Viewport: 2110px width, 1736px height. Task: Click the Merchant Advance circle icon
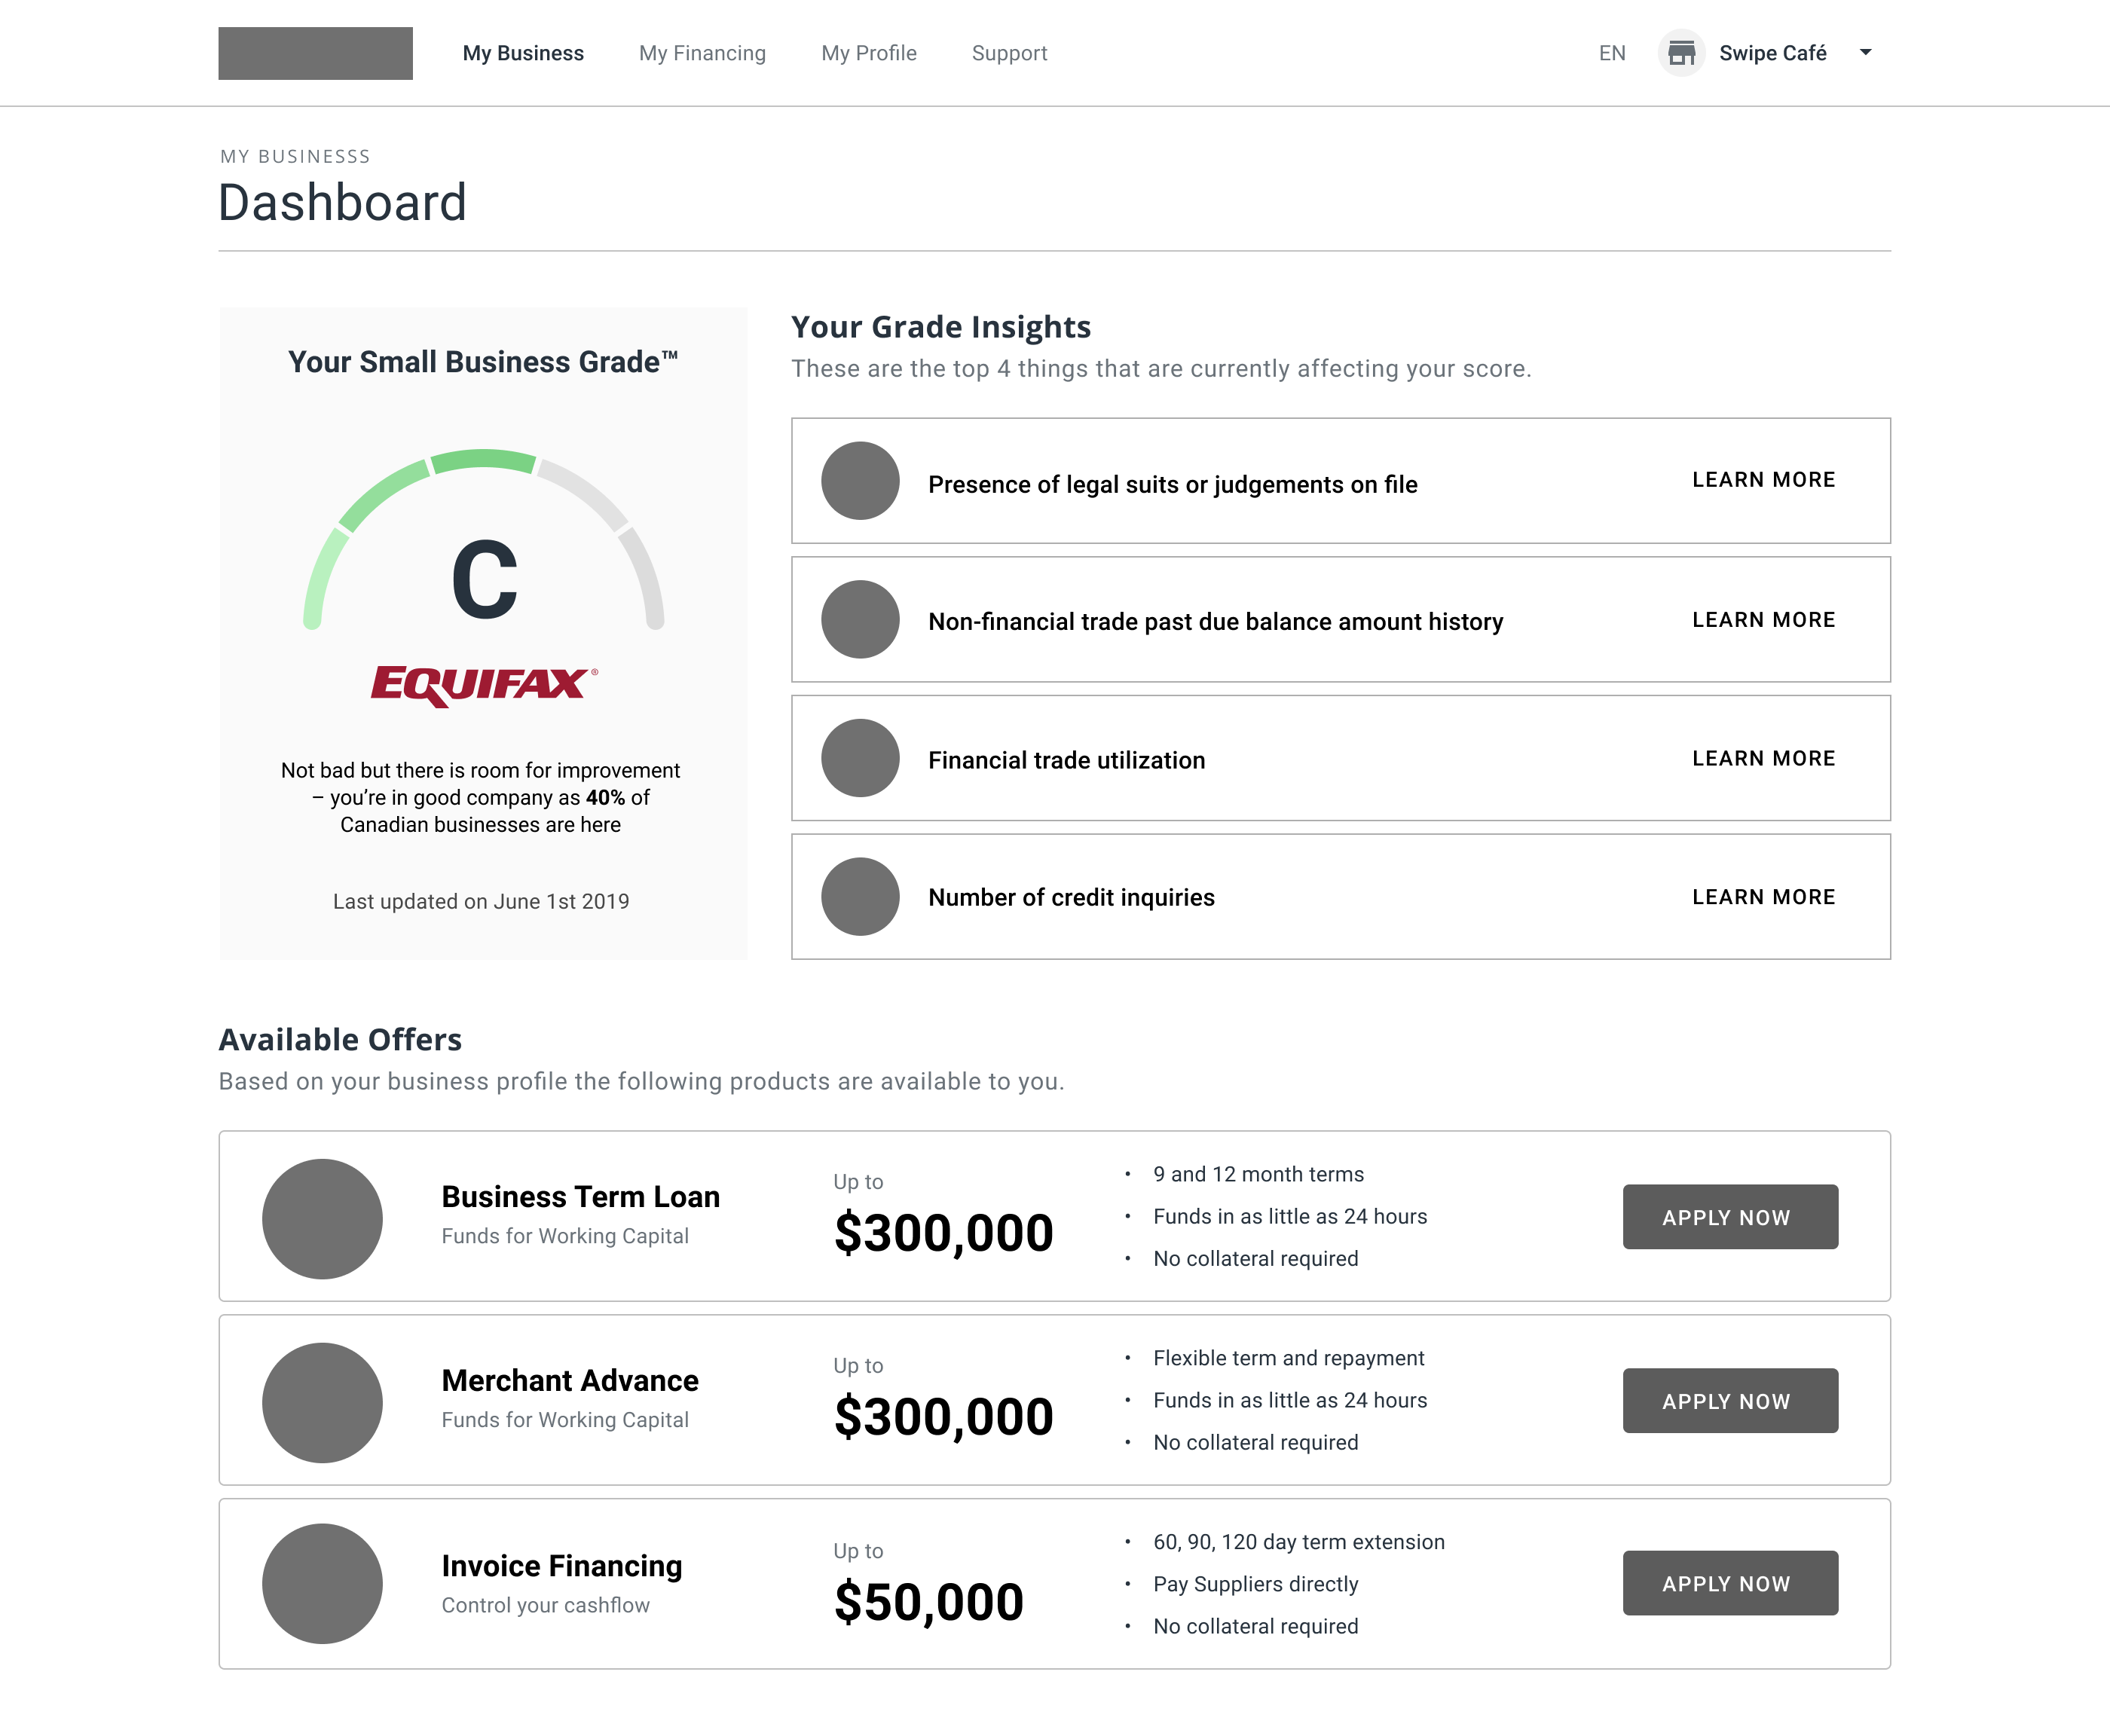[x=322, y=1402]
